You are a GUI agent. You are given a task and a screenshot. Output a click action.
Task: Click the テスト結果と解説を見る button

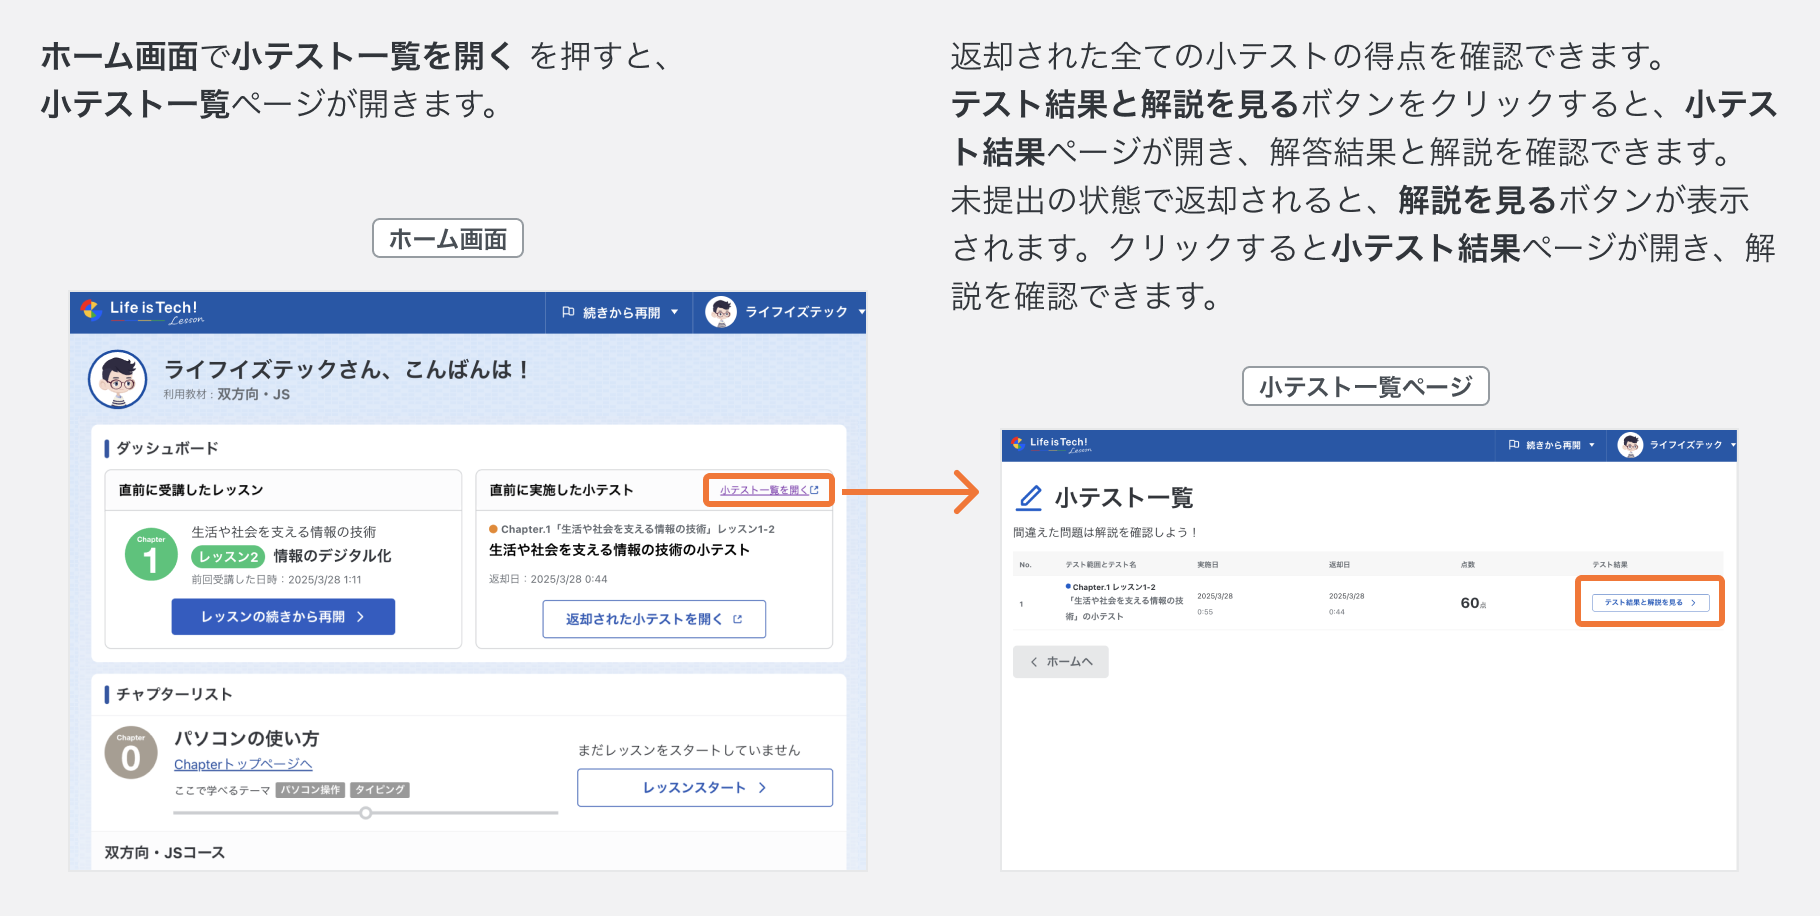pyautogui.click(x=1649, y=601)
